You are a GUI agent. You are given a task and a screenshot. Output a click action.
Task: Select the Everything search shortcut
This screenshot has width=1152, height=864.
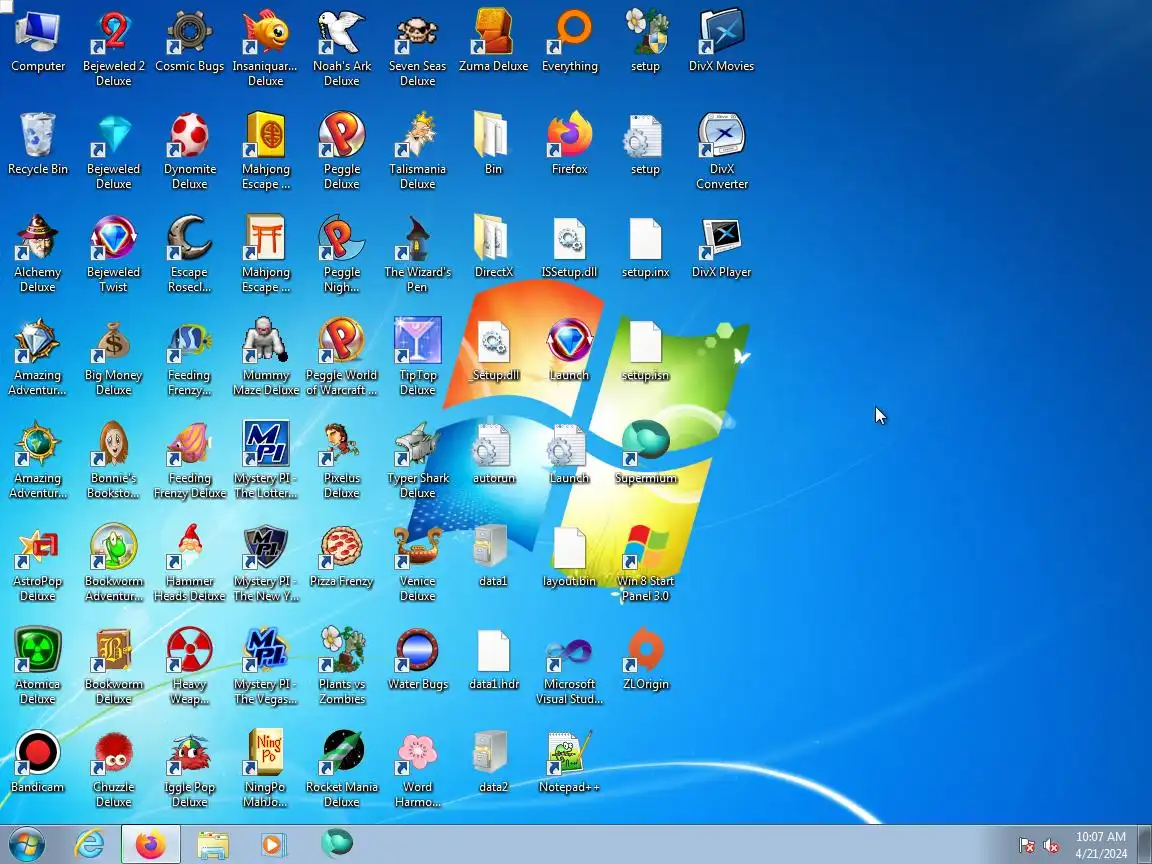point(569,33)
